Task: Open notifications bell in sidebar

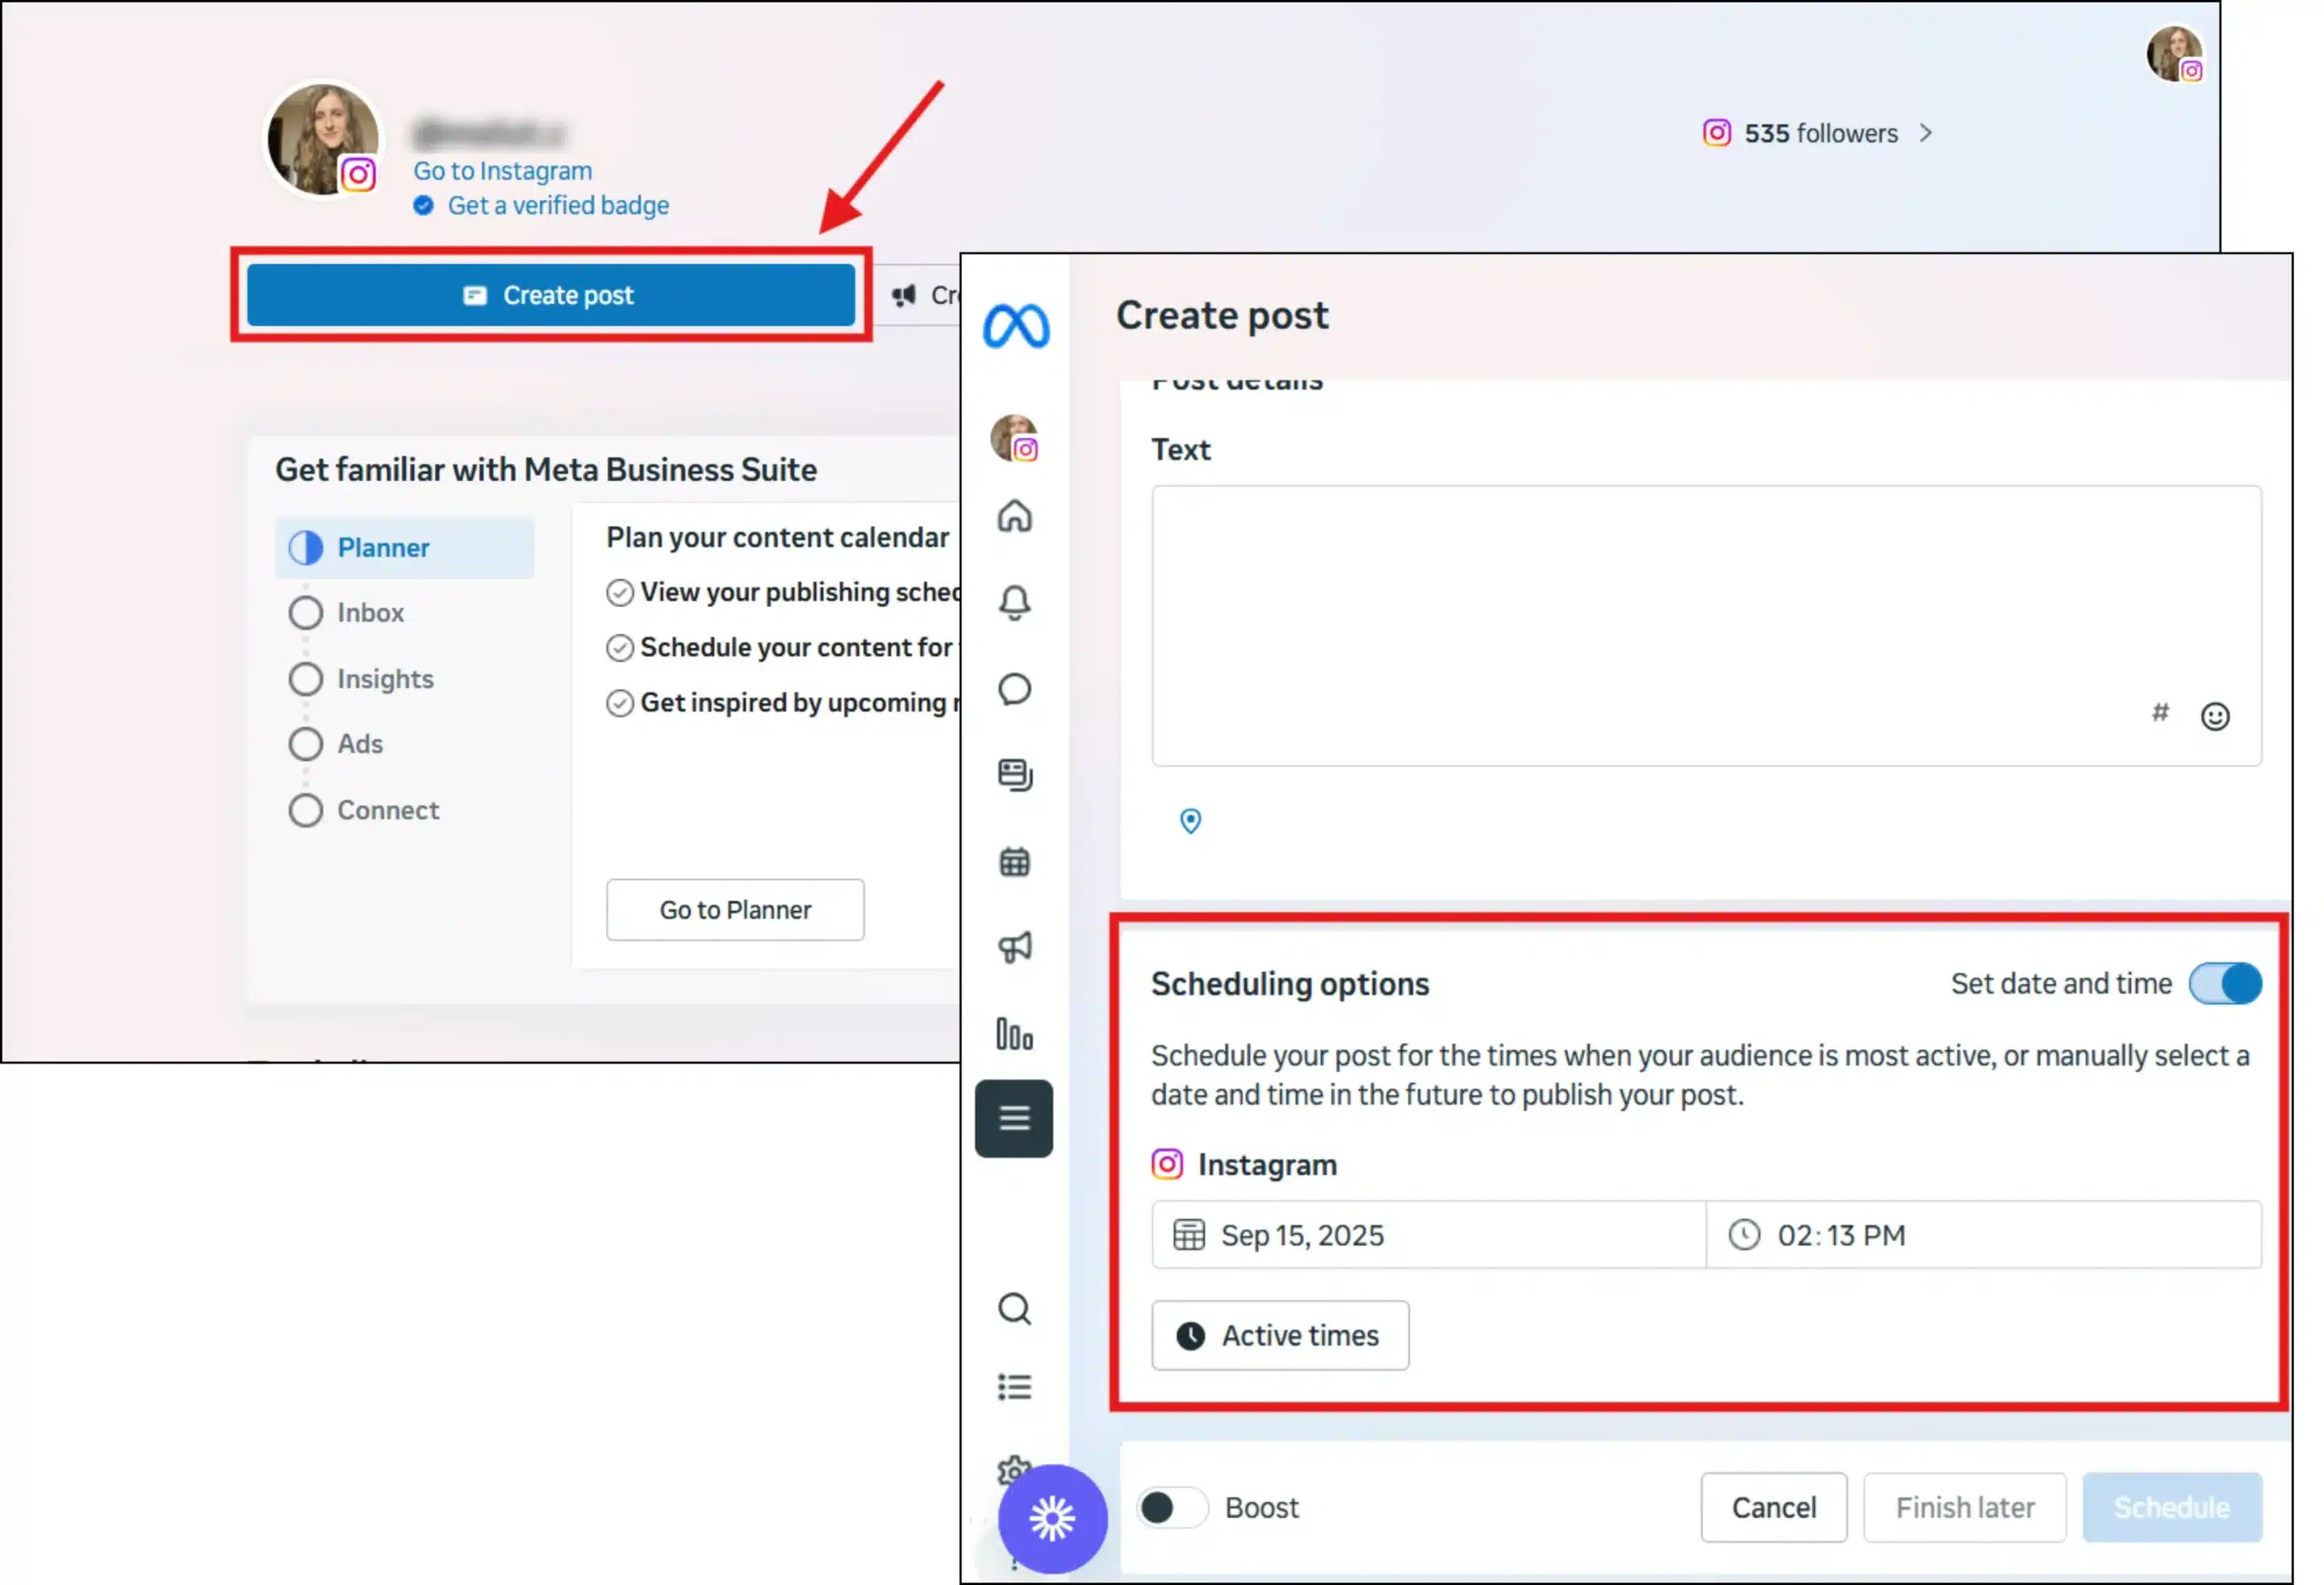Action: (1014, 602)
